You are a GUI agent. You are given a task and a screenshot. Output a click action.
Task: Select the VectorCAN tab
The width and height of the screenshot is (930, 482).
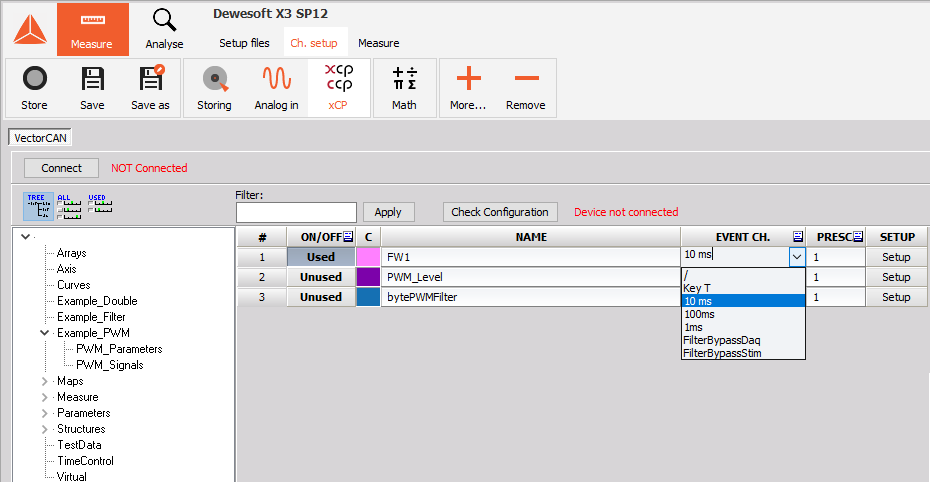point(40,138)
